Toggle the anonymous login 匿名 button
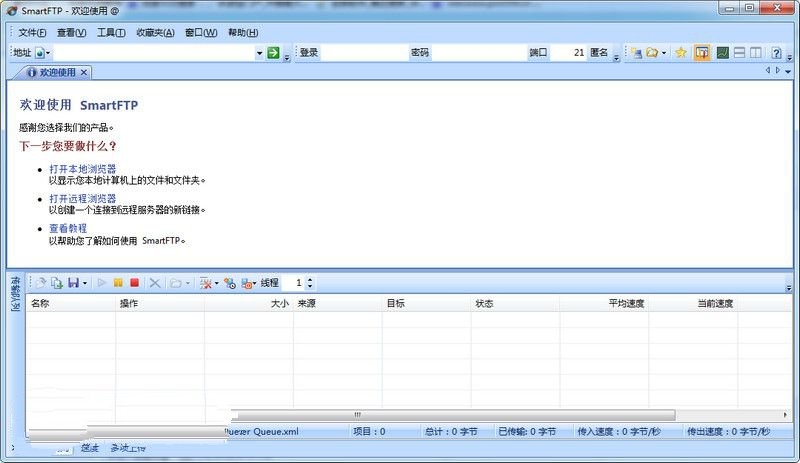Viewport: 800px width, 463px height. coord(599,53)
